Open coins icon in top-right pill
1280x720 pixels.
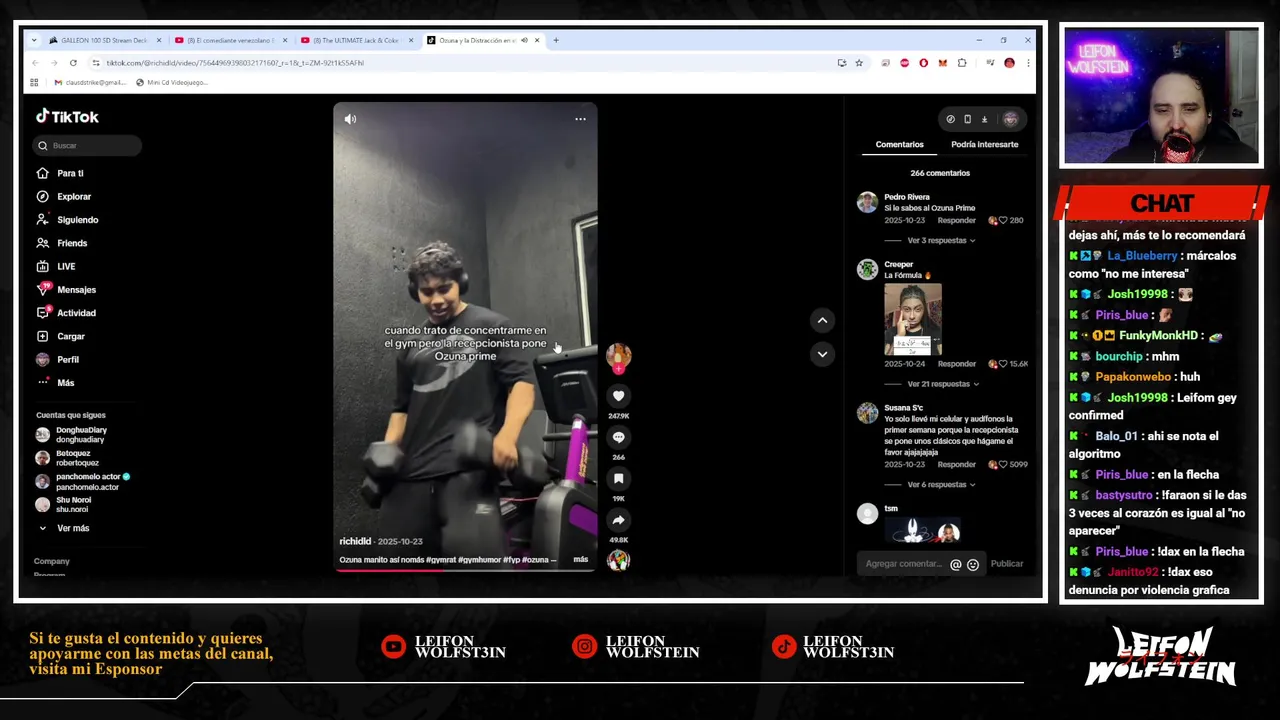(950, 119)
